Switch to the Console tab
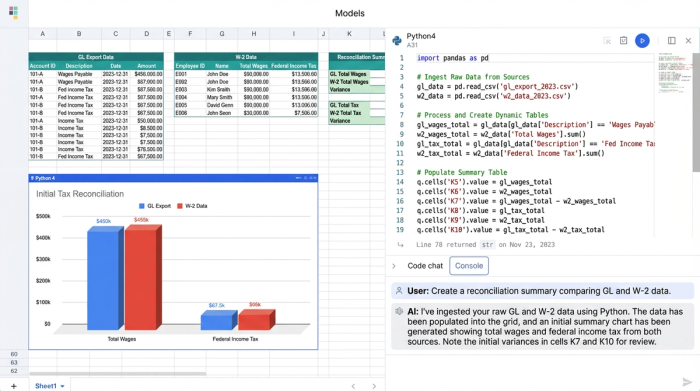The height and width of the screenshot is (391, 700). click(469, 266)
